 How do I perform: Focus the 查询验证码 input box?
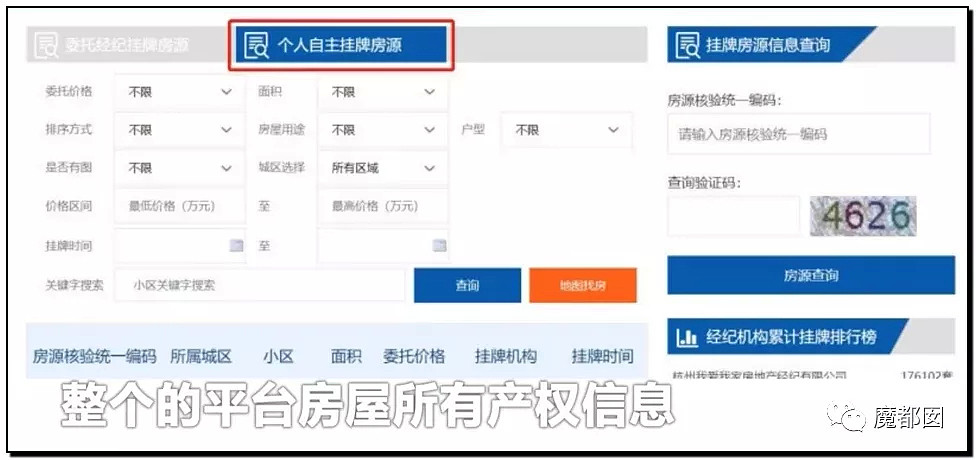[x=733, y=216]
